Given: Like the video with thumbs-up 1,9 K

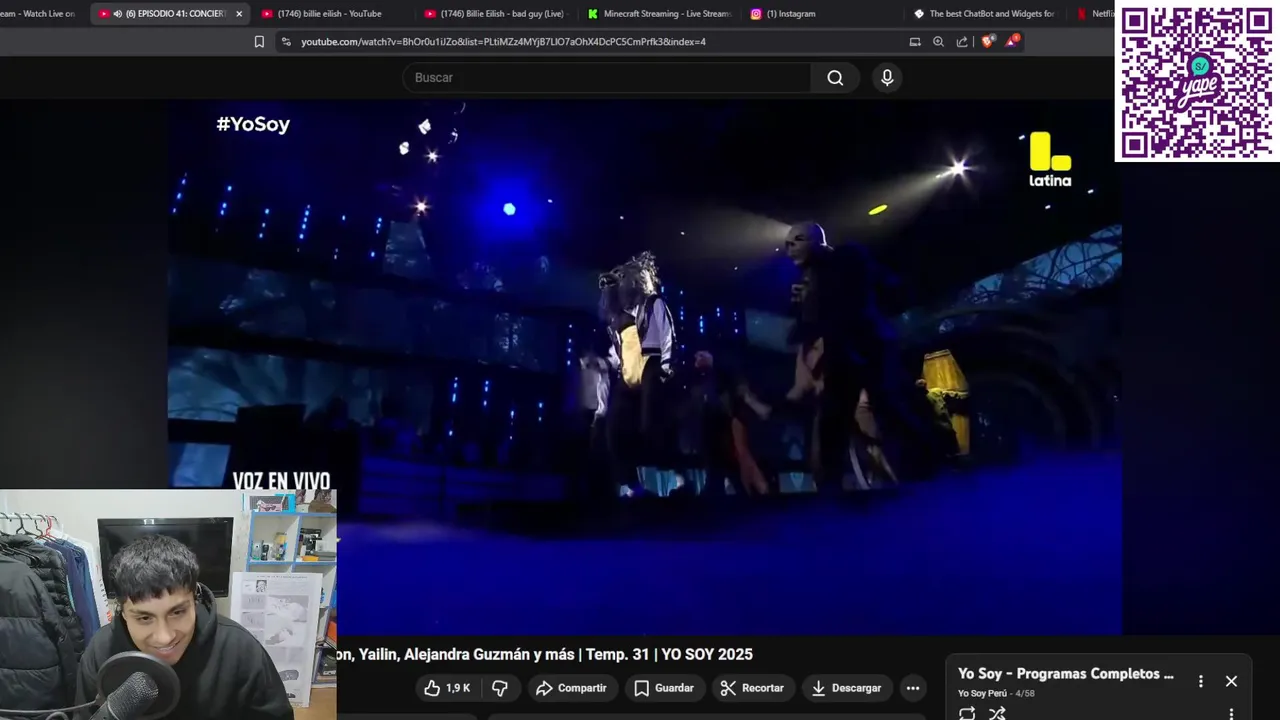Looking at the screenshot, I should (x=447, y=688).
